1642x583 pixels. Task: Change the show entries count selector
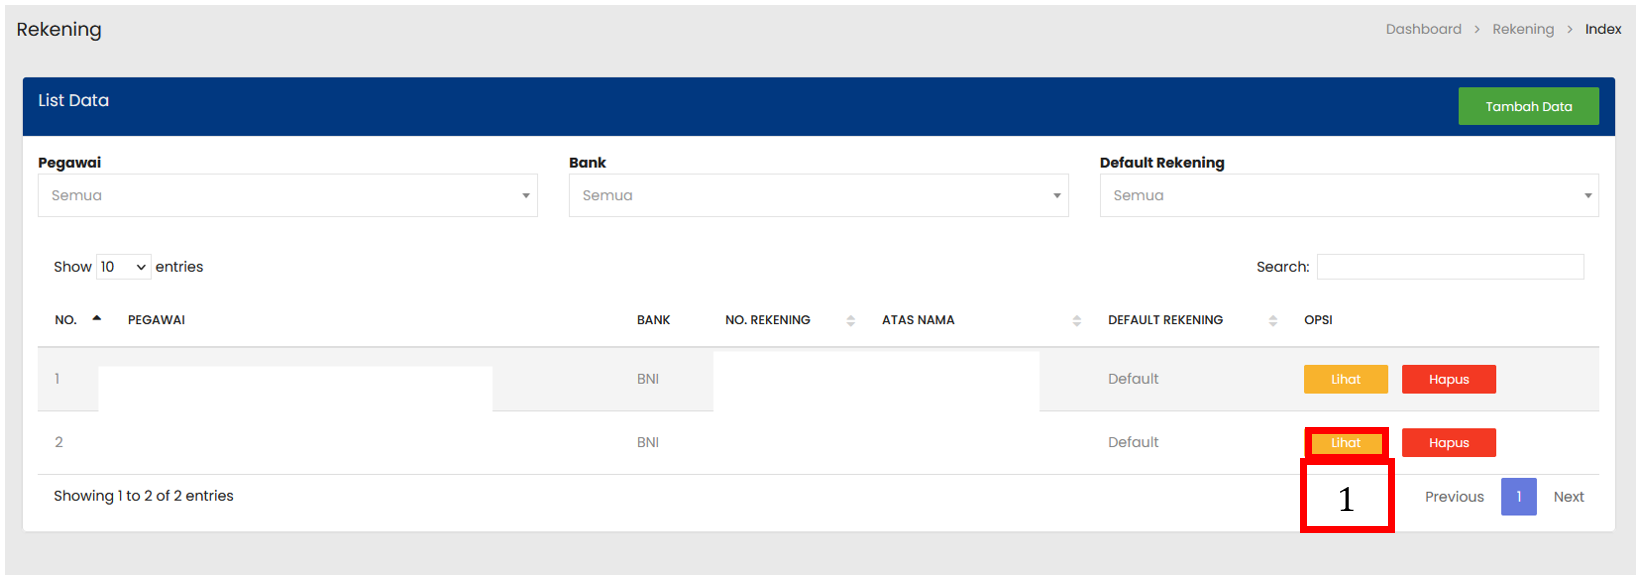click(x=123, y=267)
